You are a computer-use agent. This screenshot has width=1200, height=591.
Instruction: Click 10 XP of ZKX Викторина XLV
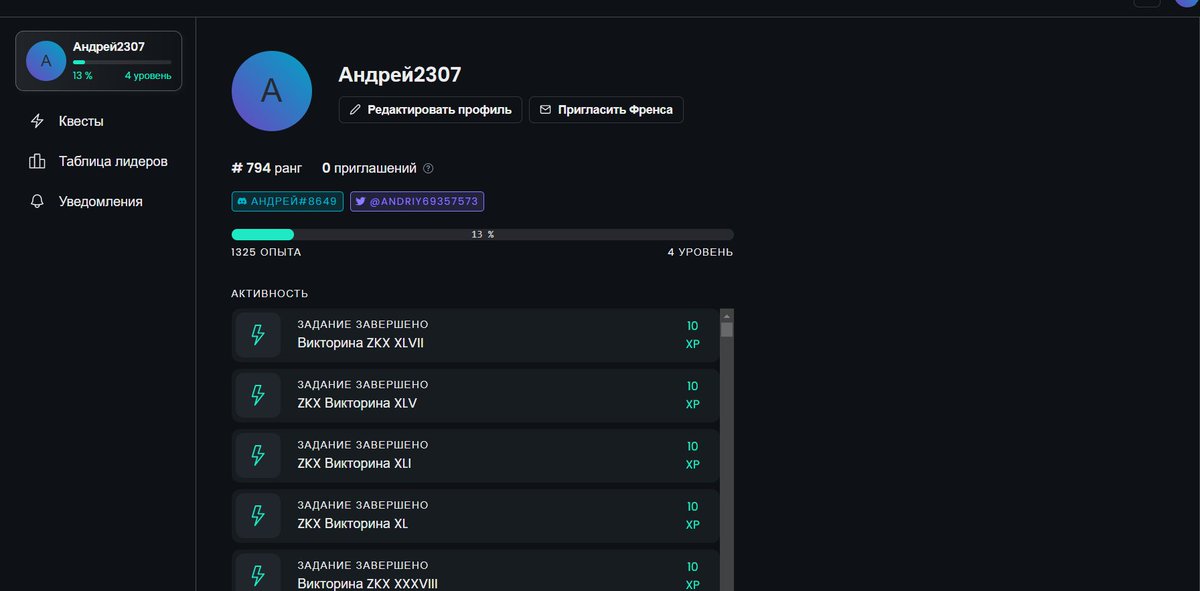(x=692, y=395)
